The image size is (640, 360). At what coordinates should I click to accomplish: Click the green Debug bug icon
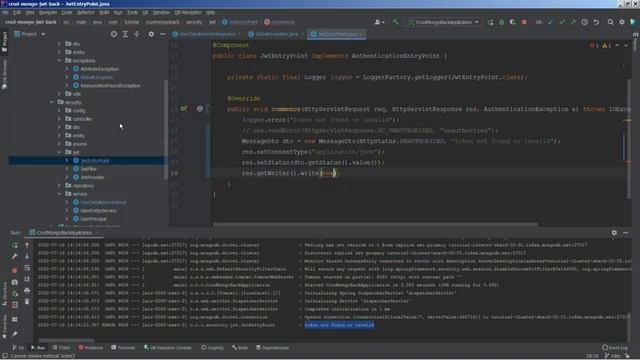[502, 22]
